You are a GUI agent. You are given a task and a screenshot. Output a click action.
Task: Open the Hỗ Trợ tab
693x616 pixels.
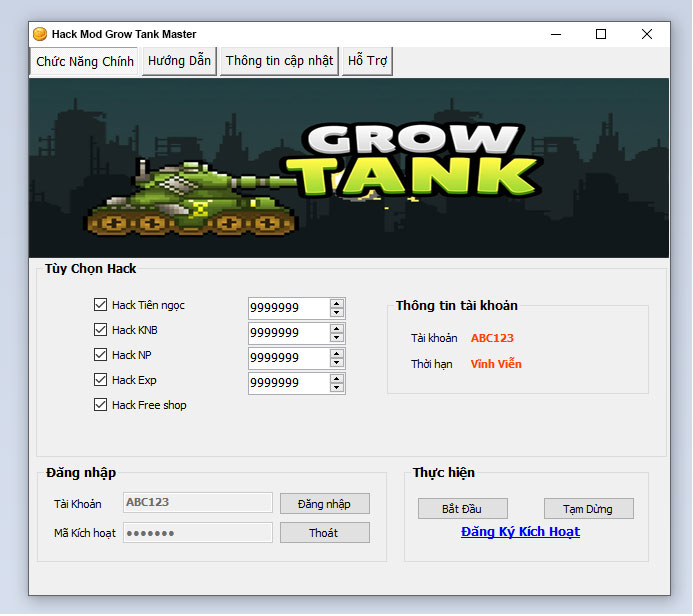tap(367, 61)
